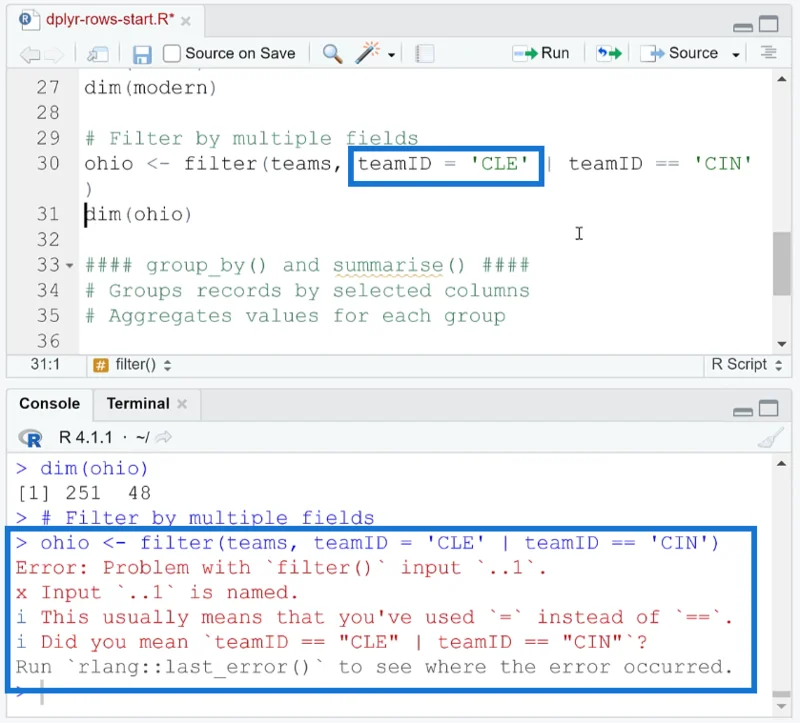Viewport: 800px width, 723px height.
Task: Click the editor vertical scrollbar thumb
Action: (x=781, y=264)
